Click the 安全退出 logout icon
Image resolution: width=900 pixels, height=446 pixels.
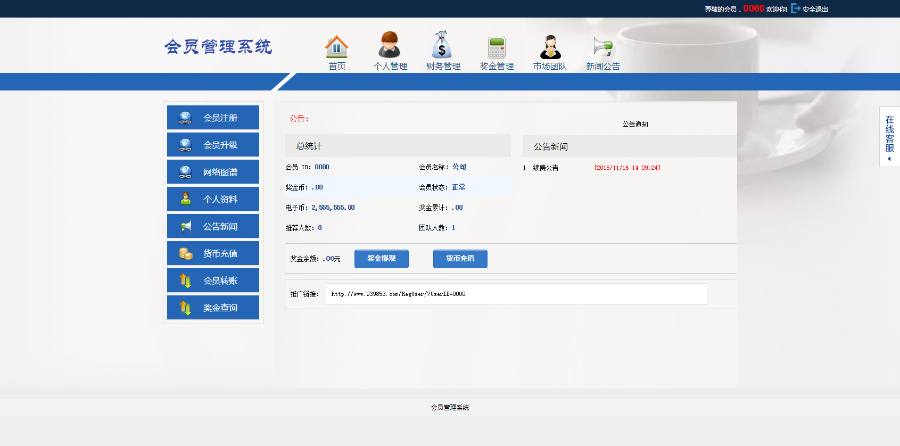click(x=796, y=9)
